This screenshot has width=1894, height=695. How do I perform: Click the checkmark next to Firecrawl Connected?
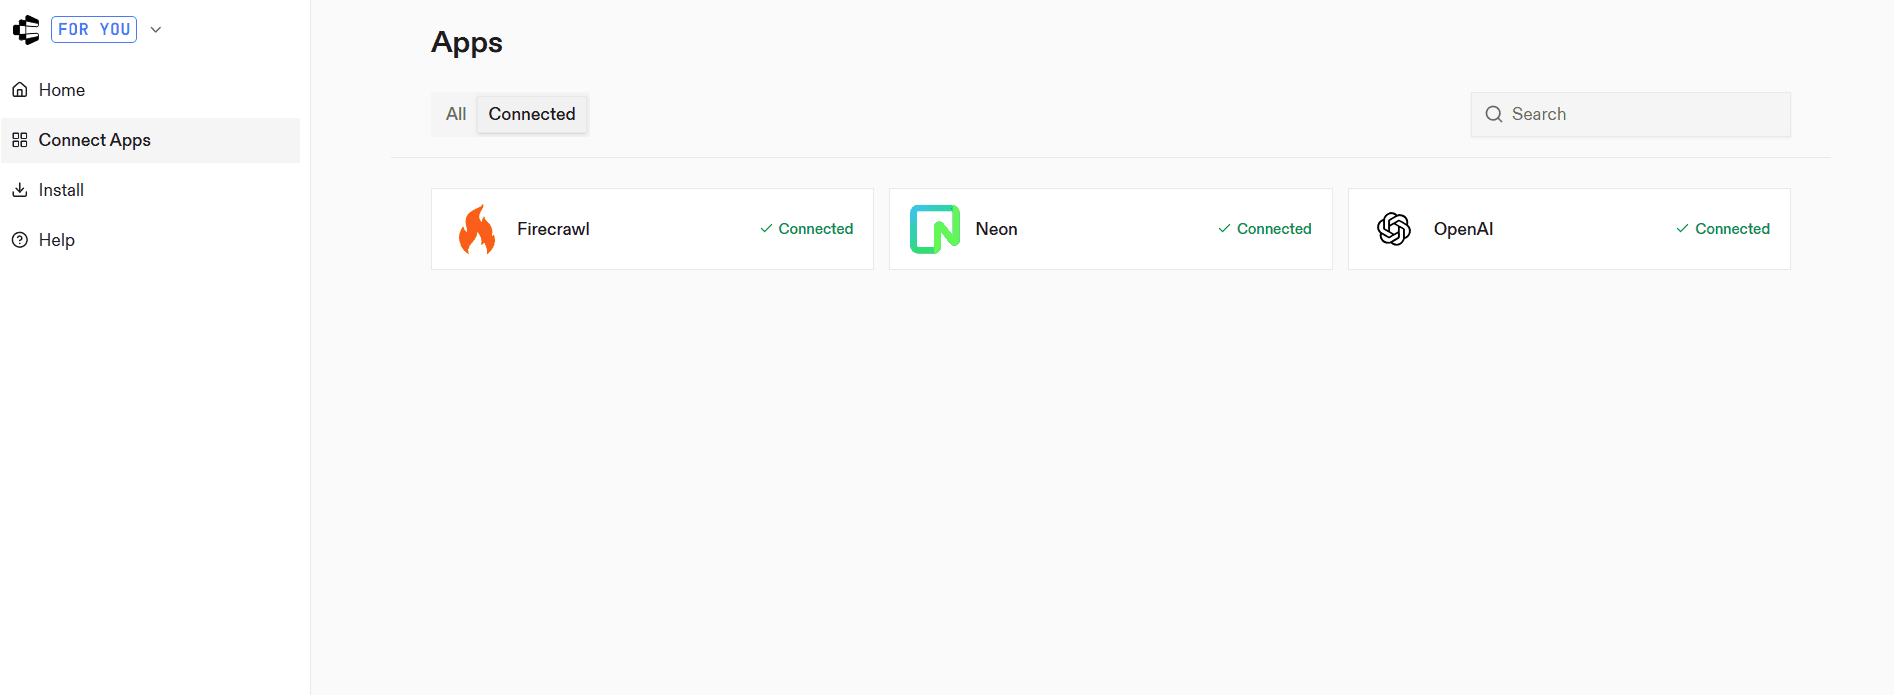coord(766,229)
